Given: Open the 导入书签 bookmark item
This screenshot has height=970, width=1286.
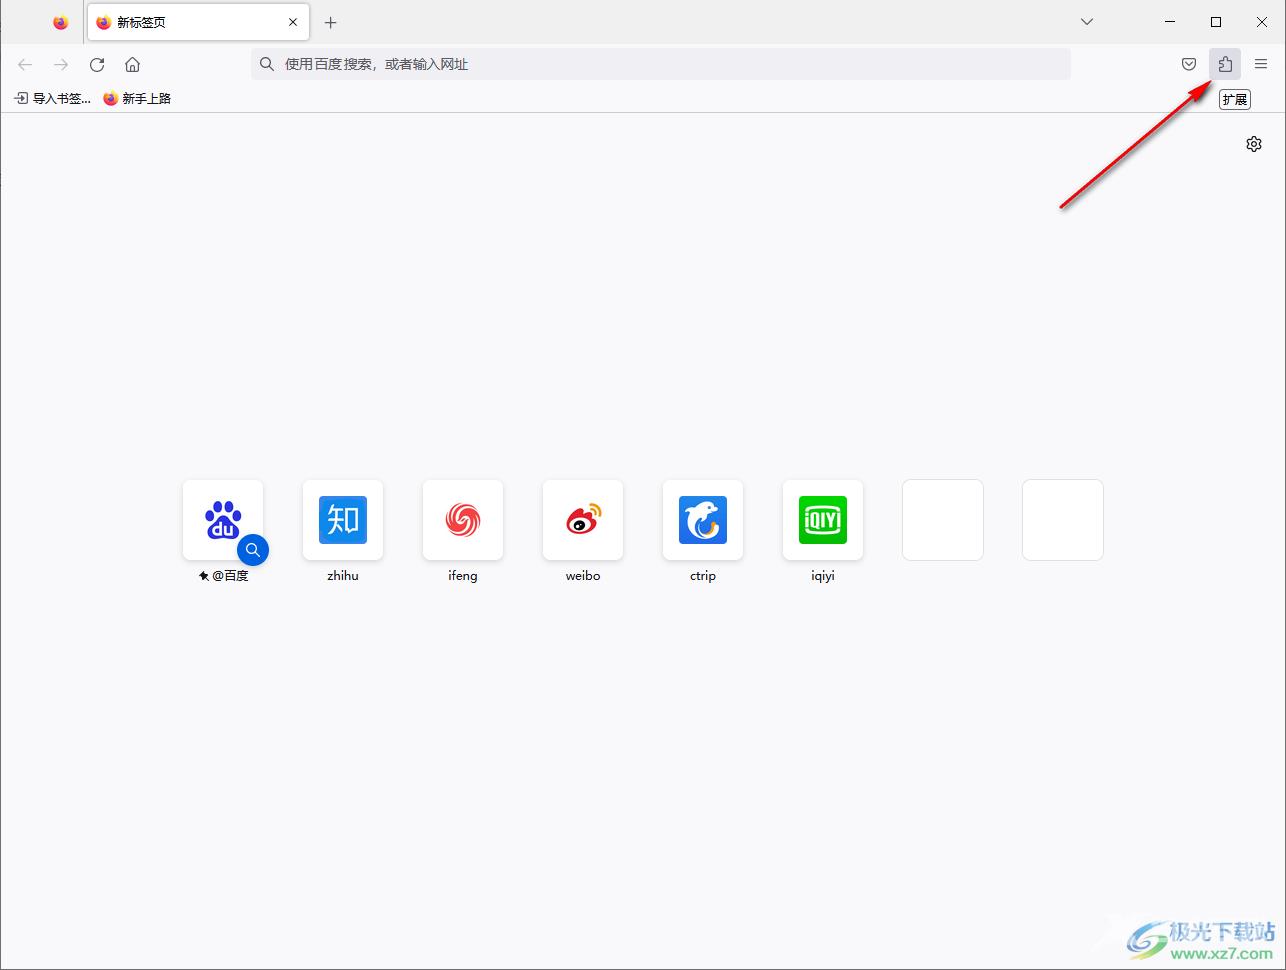Looking at the screenshot, I should point(52,98).
